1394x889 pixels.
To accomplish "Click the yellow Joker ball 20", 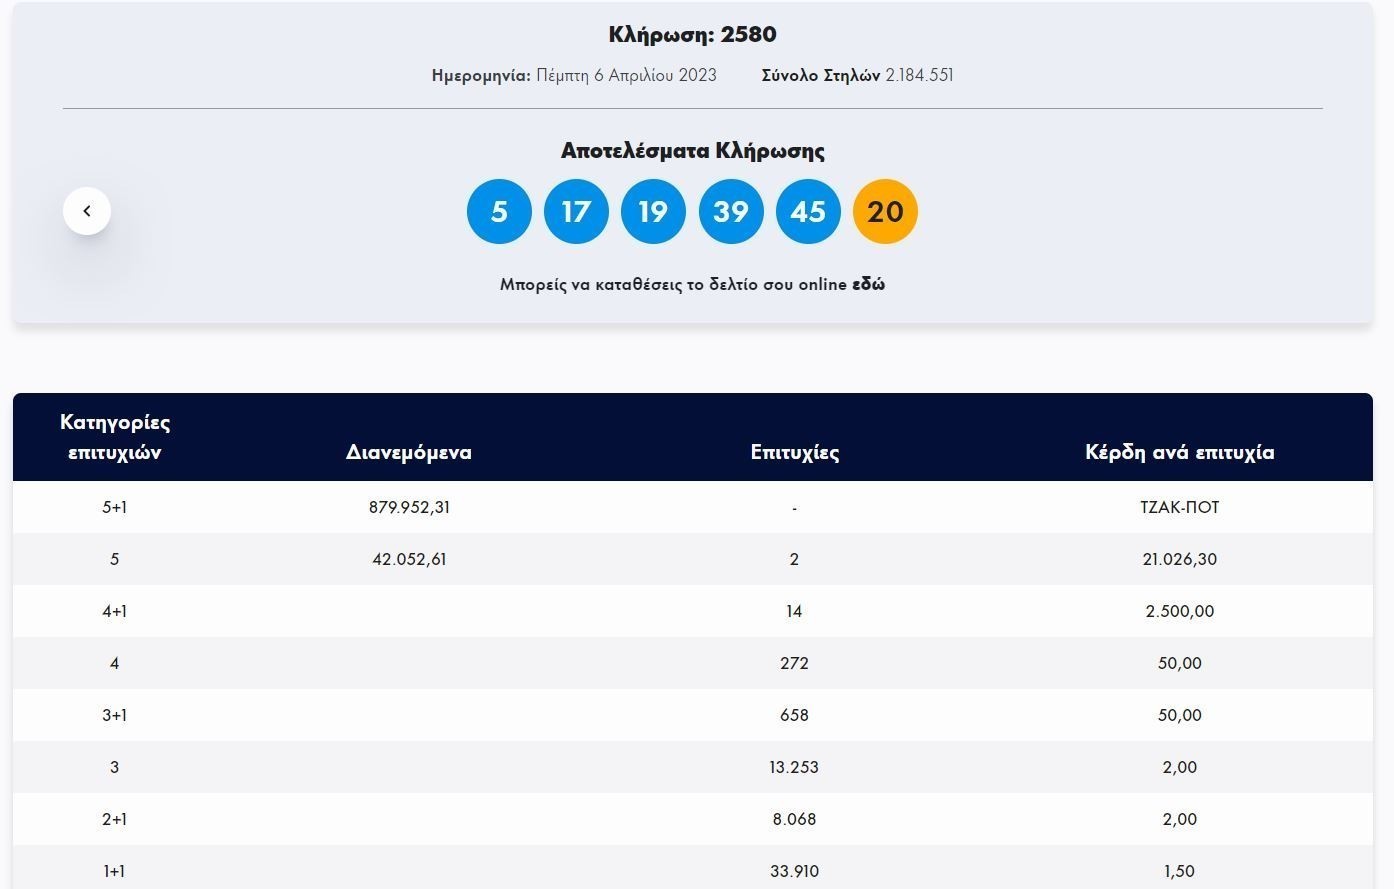I will (885, 212).
